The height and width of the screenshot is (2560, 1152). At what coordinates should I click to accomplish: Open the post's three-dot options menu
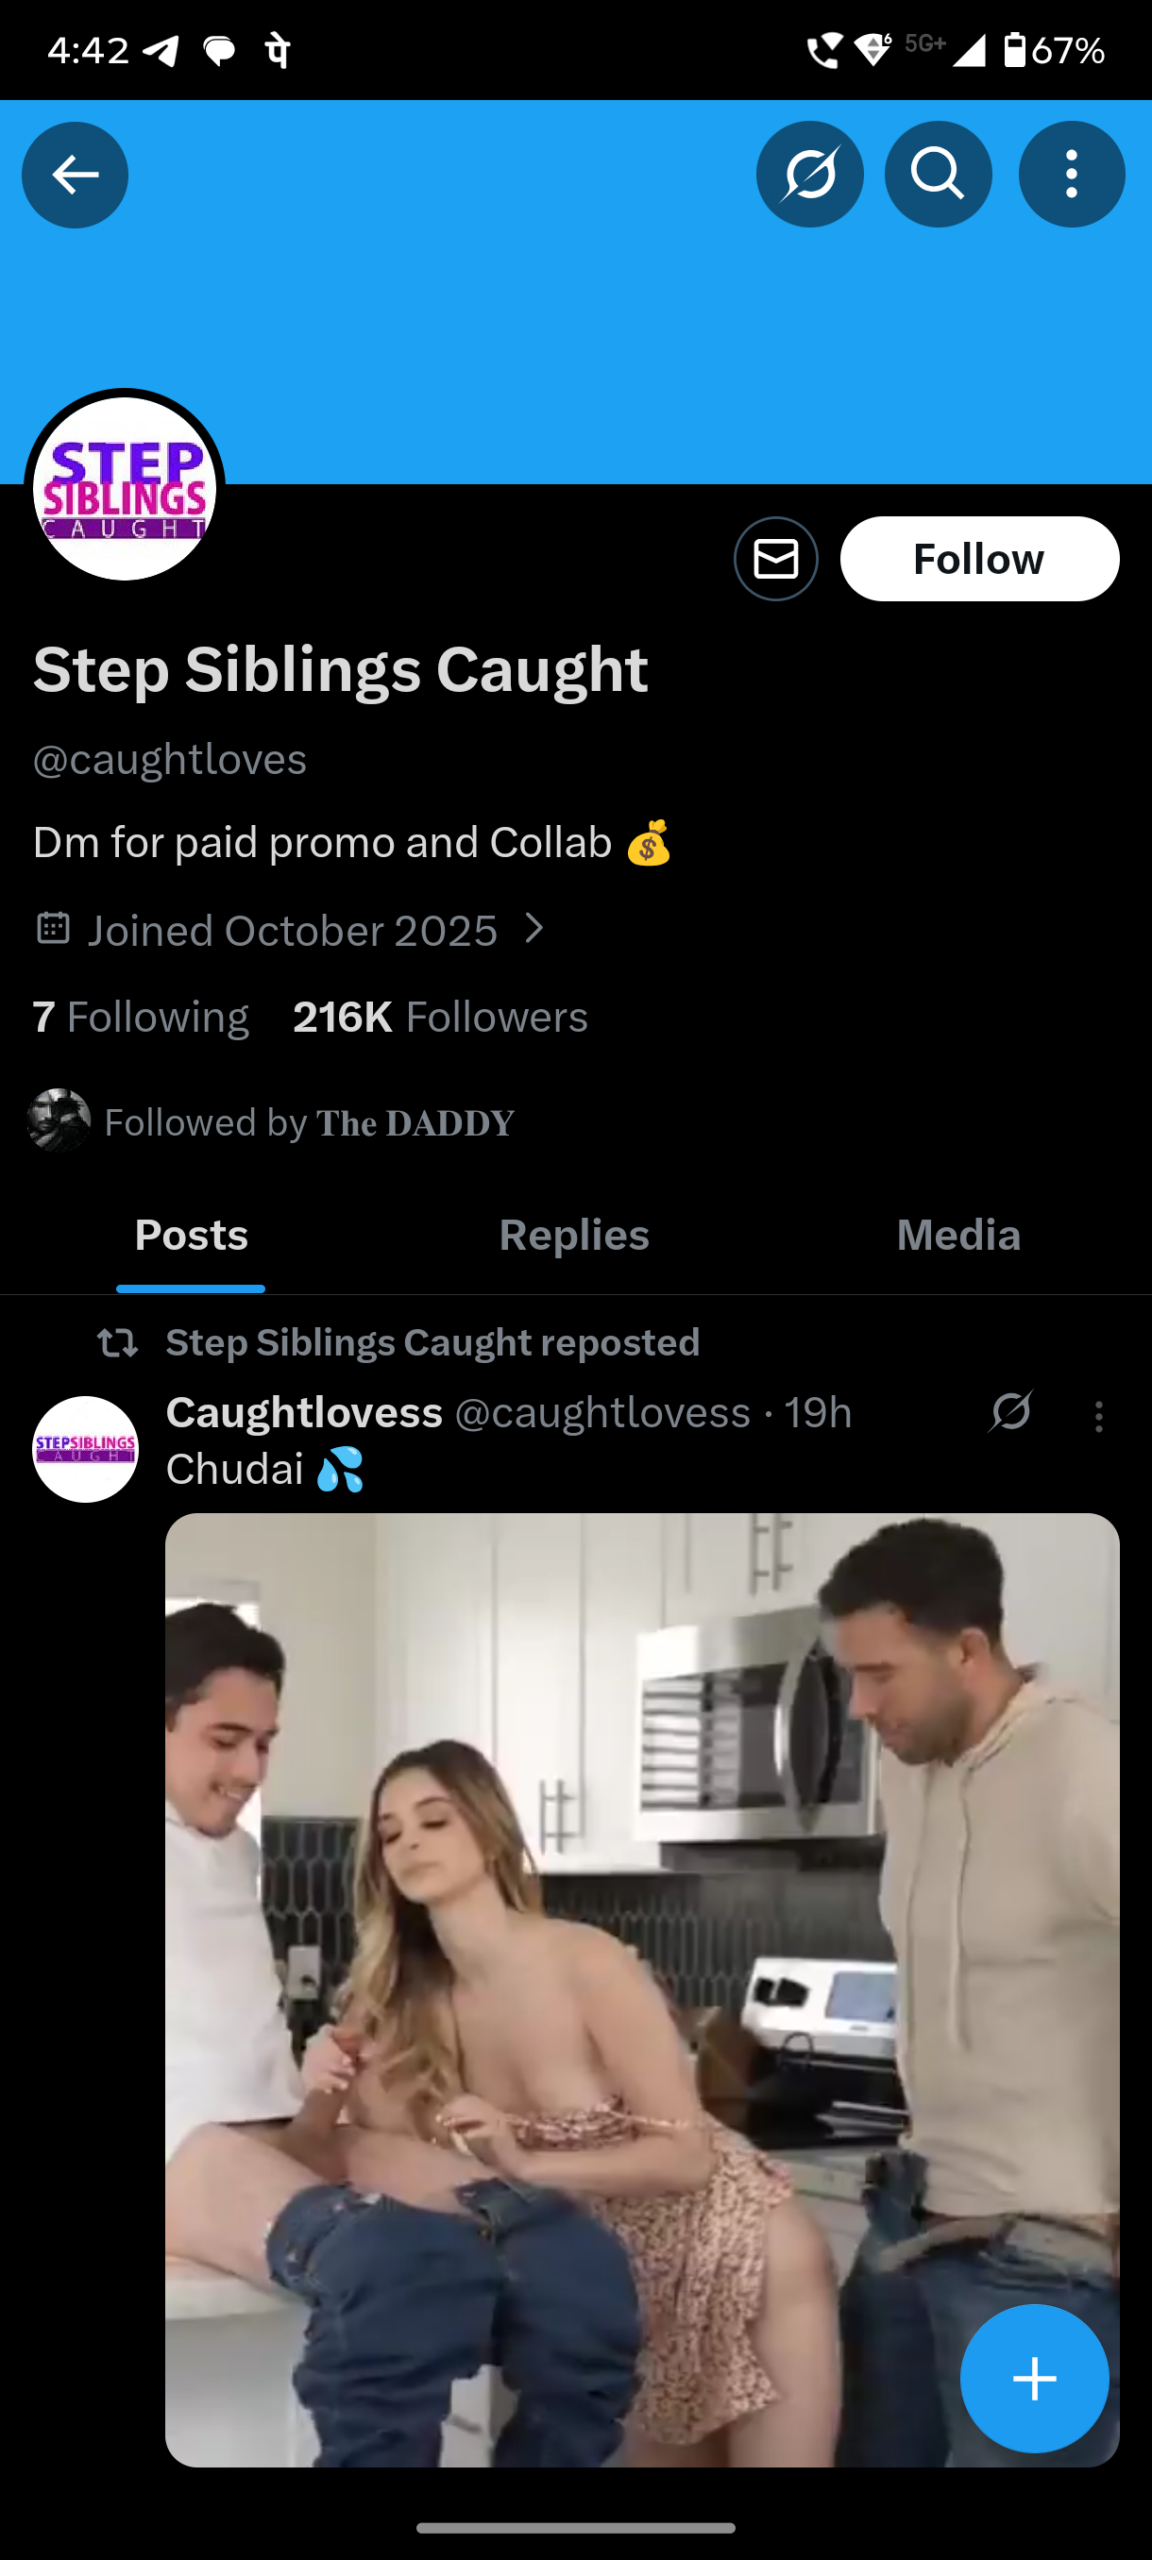tap(1098, 1416)
